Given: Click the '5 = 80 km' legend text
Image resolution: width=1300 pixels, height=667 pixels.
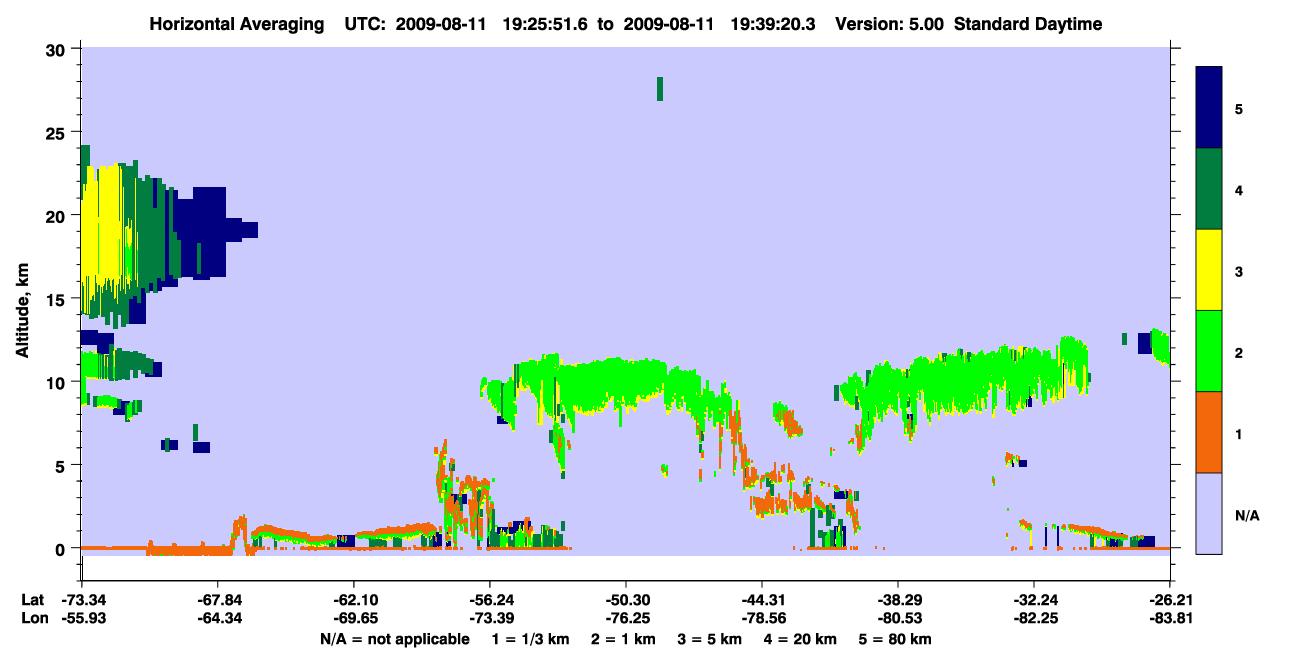Looking at the screenshot, I should pos(895,639).
